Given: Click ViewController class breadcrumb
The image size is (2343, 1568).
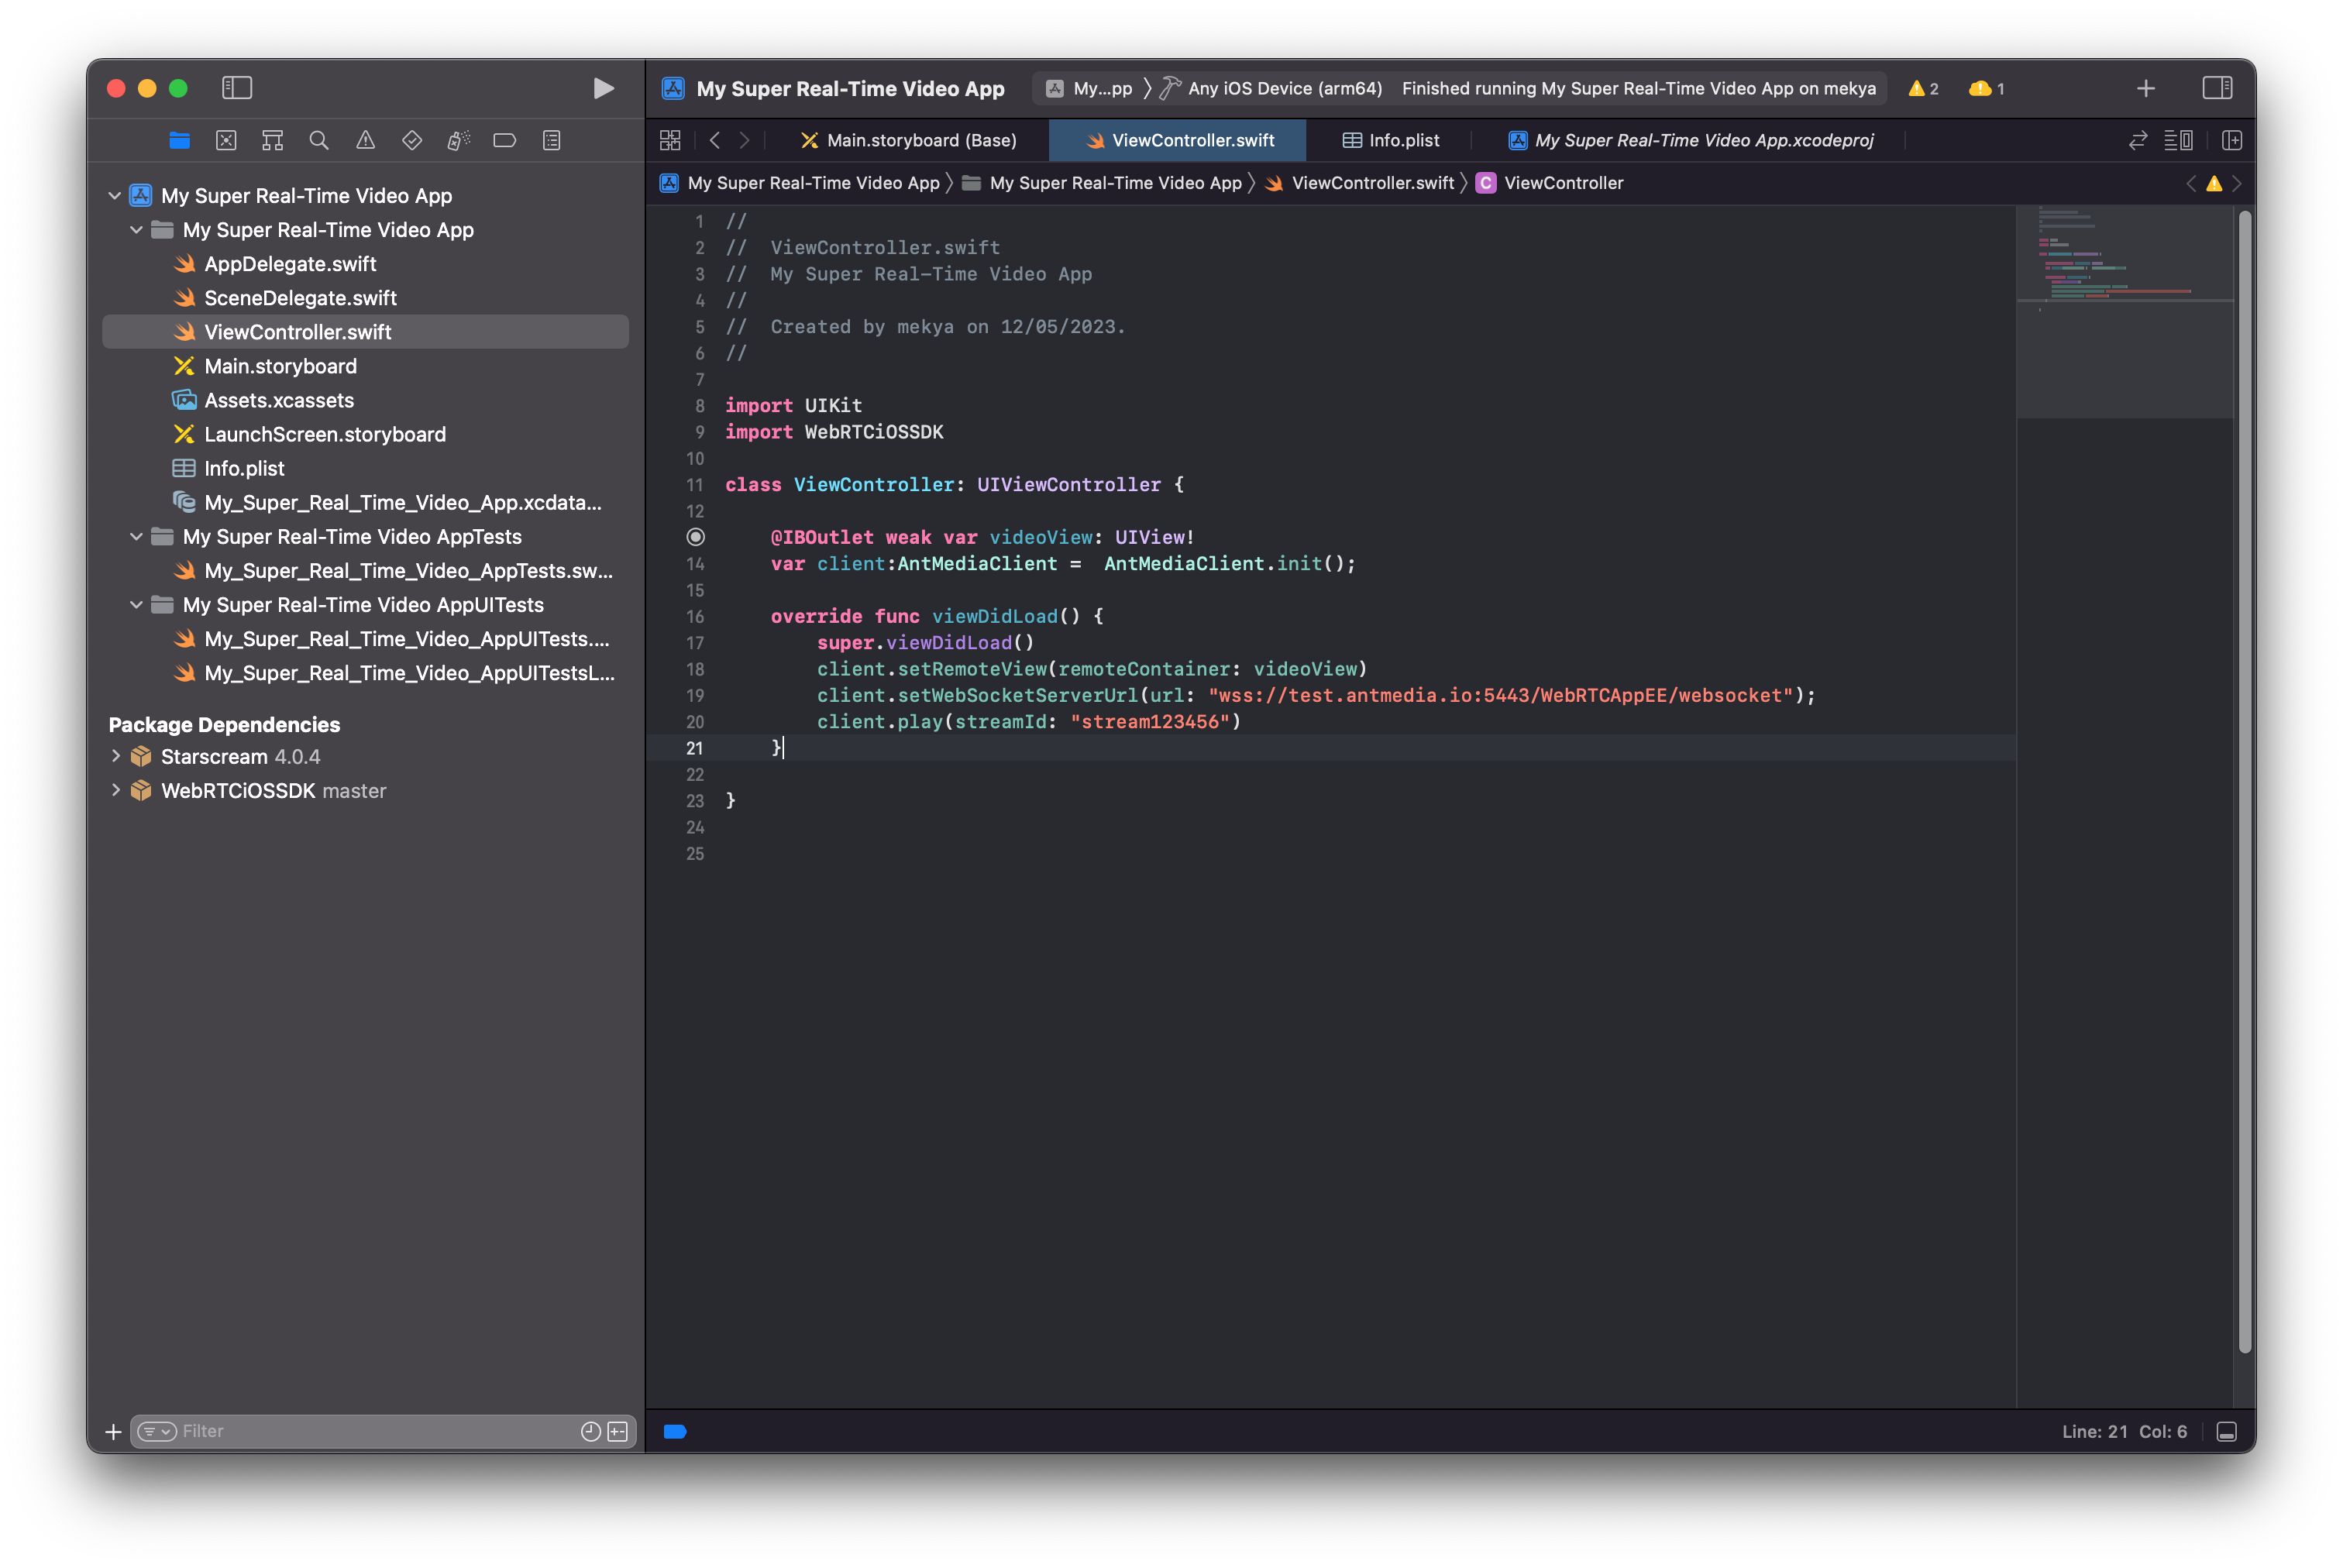Looking at the screenshot, I should pyautogui.click(x=1550, y=183).
